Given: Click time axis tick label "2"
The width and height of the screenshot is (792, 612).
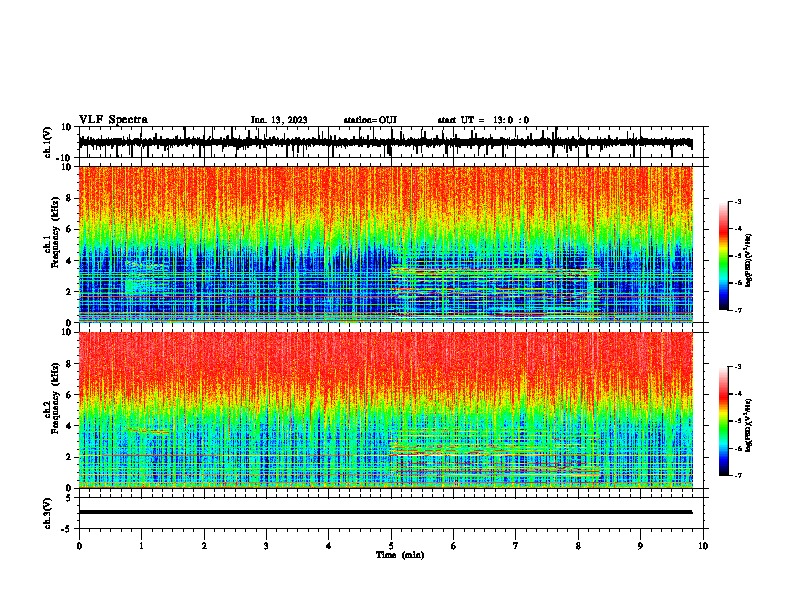Looking at the screenshot, I should coord(204,546).
